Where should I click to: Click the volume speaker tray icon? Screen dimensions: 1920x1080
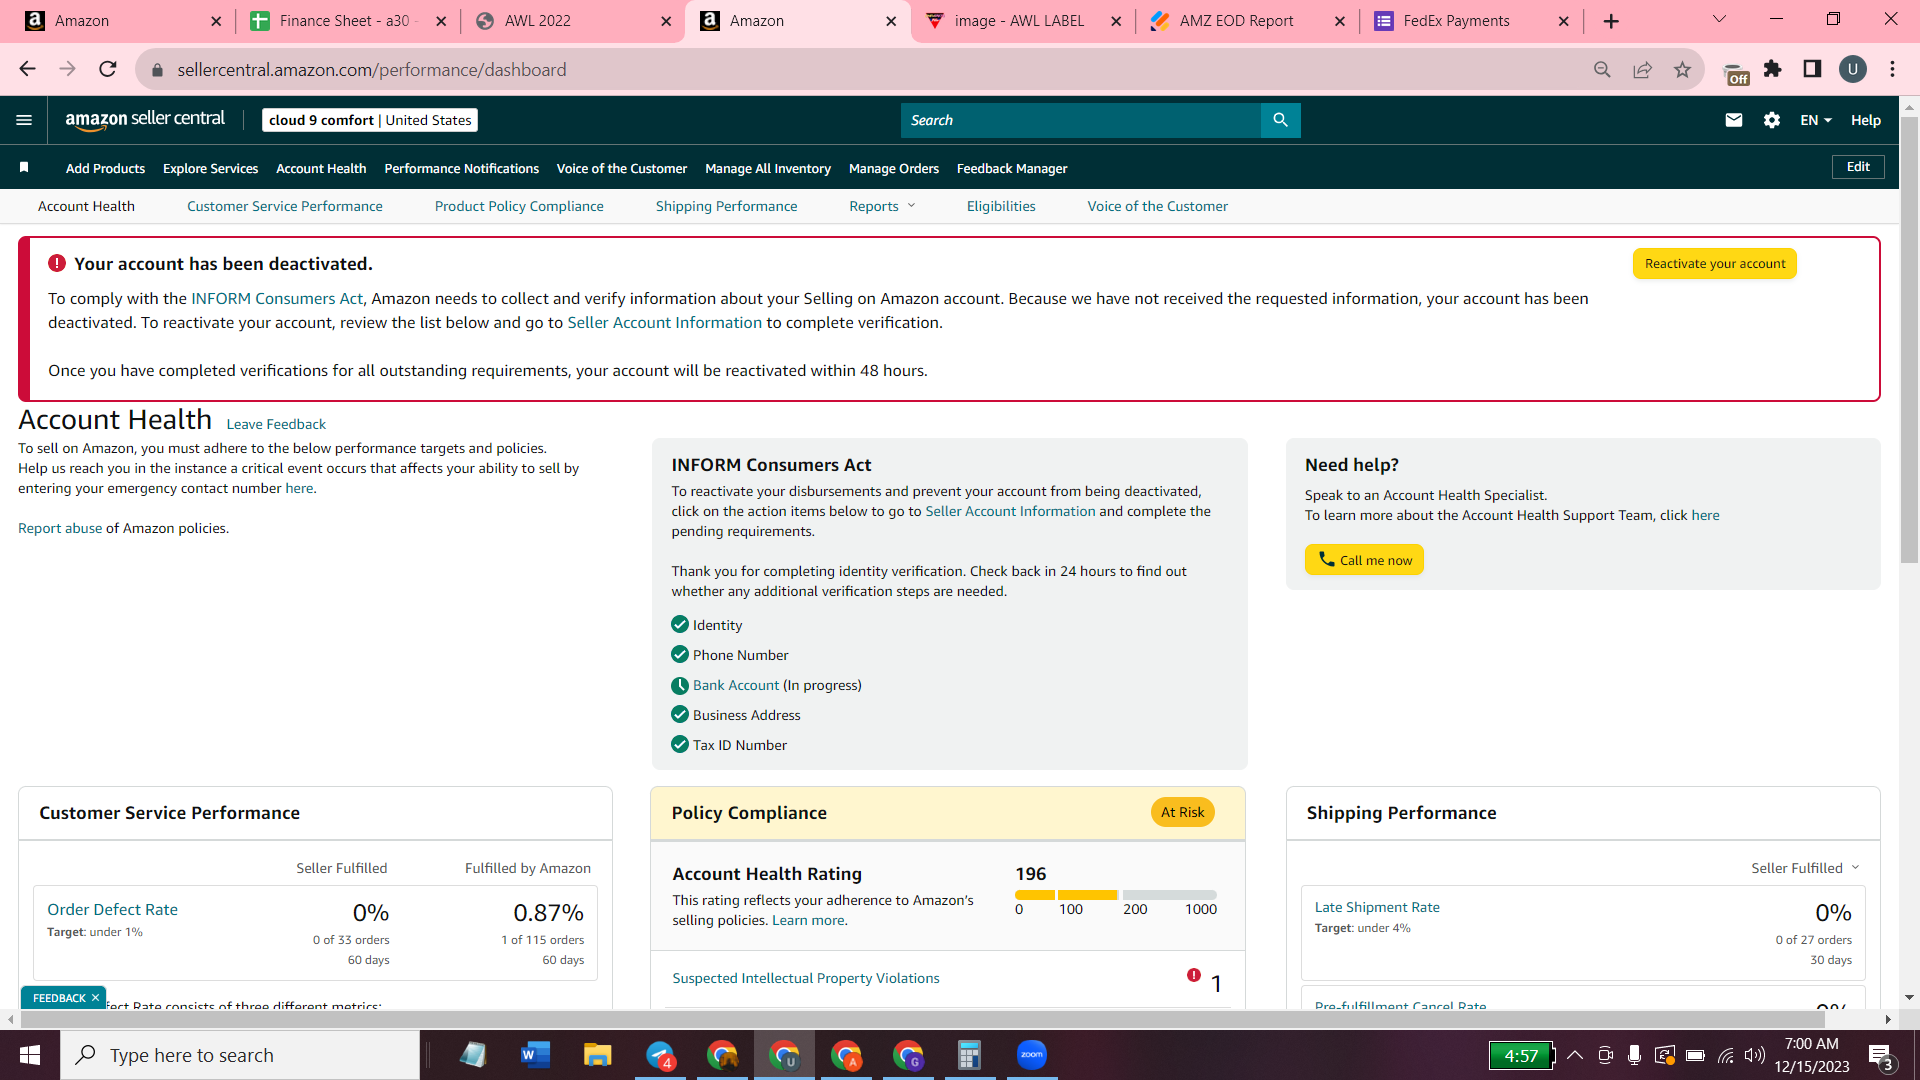pyautogui.click(x=1755, y=1055)
